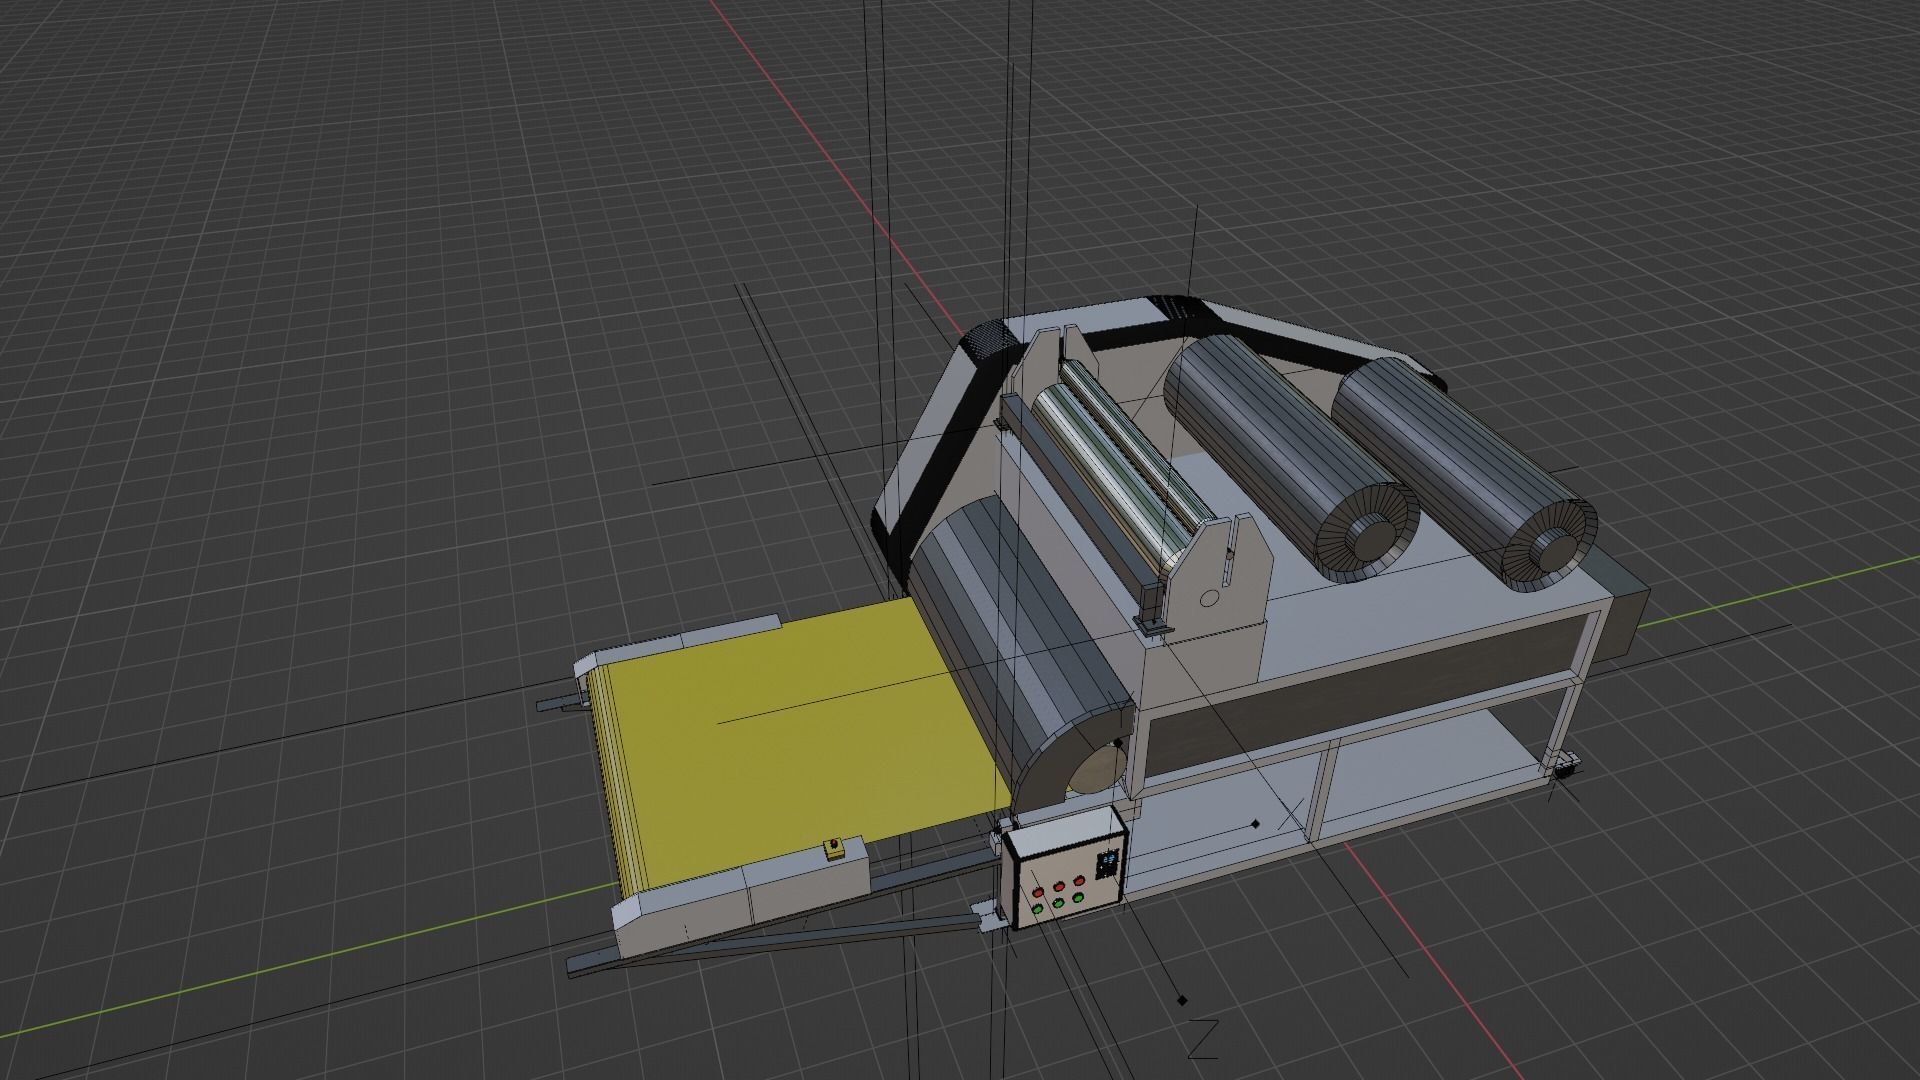Image resolution: width=1920 pixels, height=1080 pixels.
Task: Click the rightmost red button on control panel
Action: click(1079, 881)
